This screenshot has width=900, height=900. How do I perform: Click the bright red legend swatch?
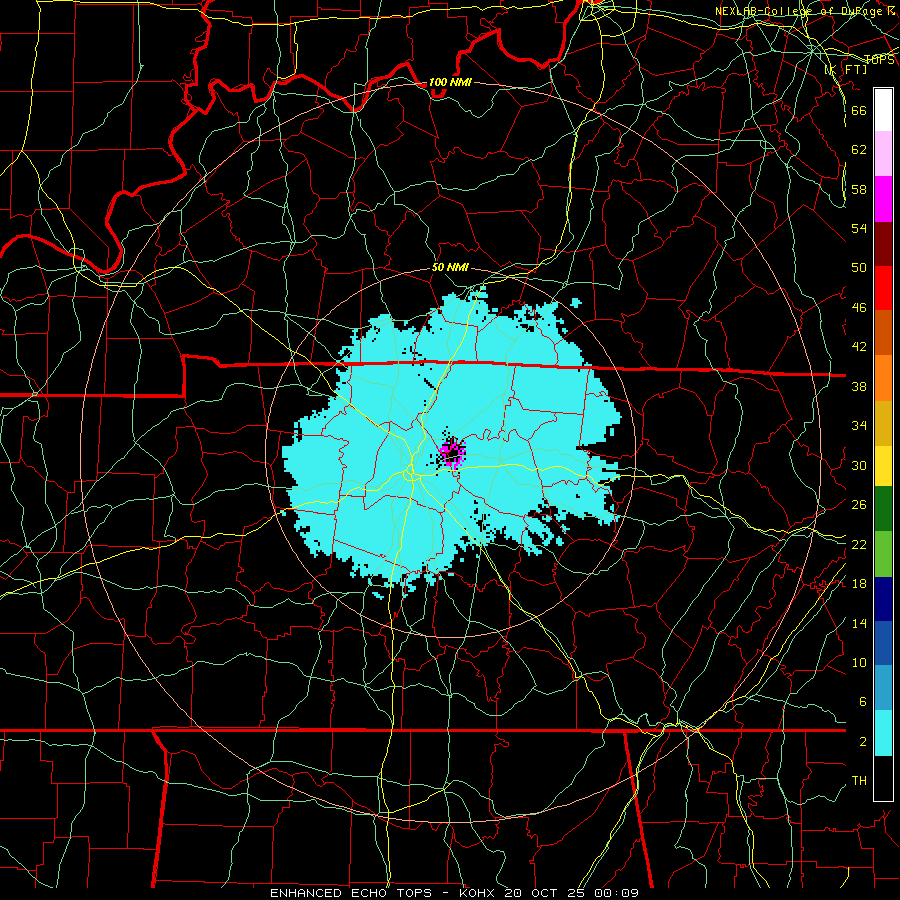click(x=883, y=288)
